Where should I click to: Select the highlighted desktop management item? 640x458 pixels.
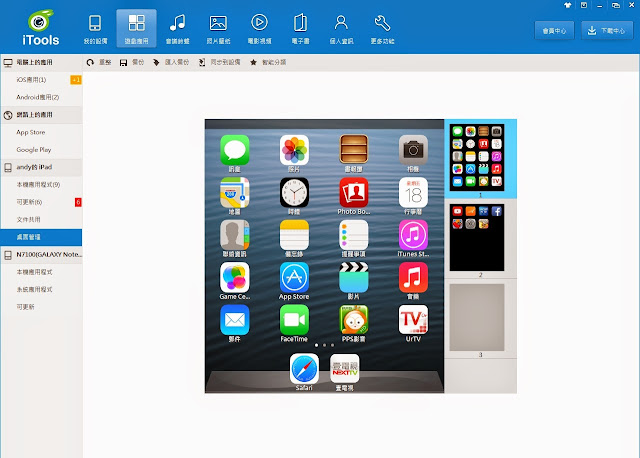(41, 237)
